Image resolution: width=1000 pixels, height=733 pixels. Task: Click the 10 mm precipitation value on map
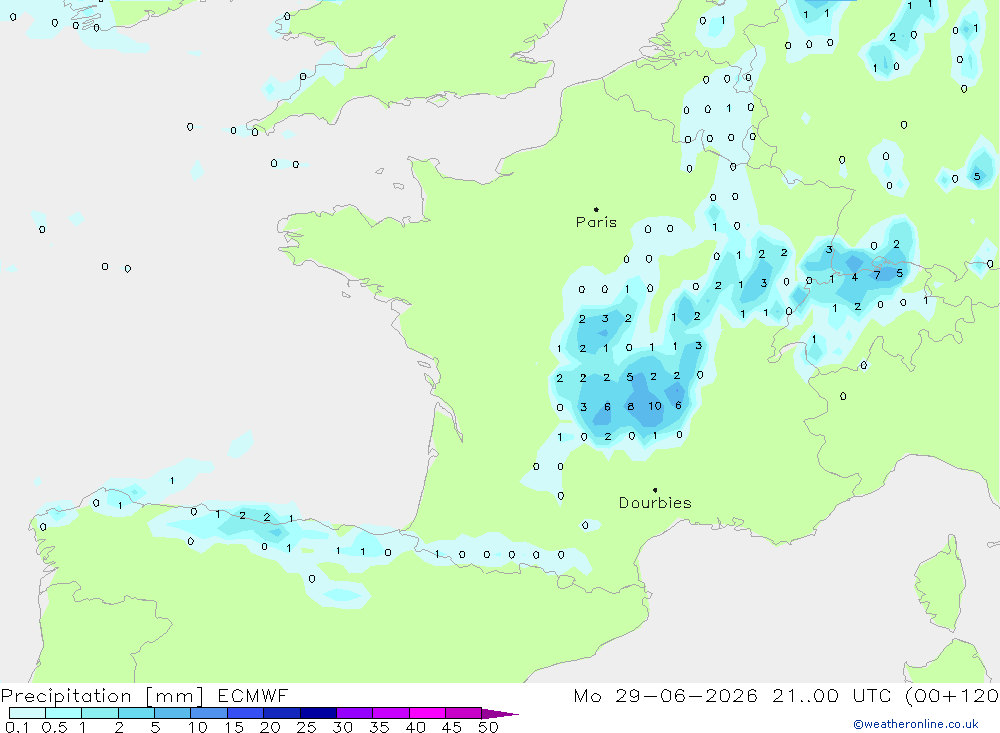click(x=655, y=406)
